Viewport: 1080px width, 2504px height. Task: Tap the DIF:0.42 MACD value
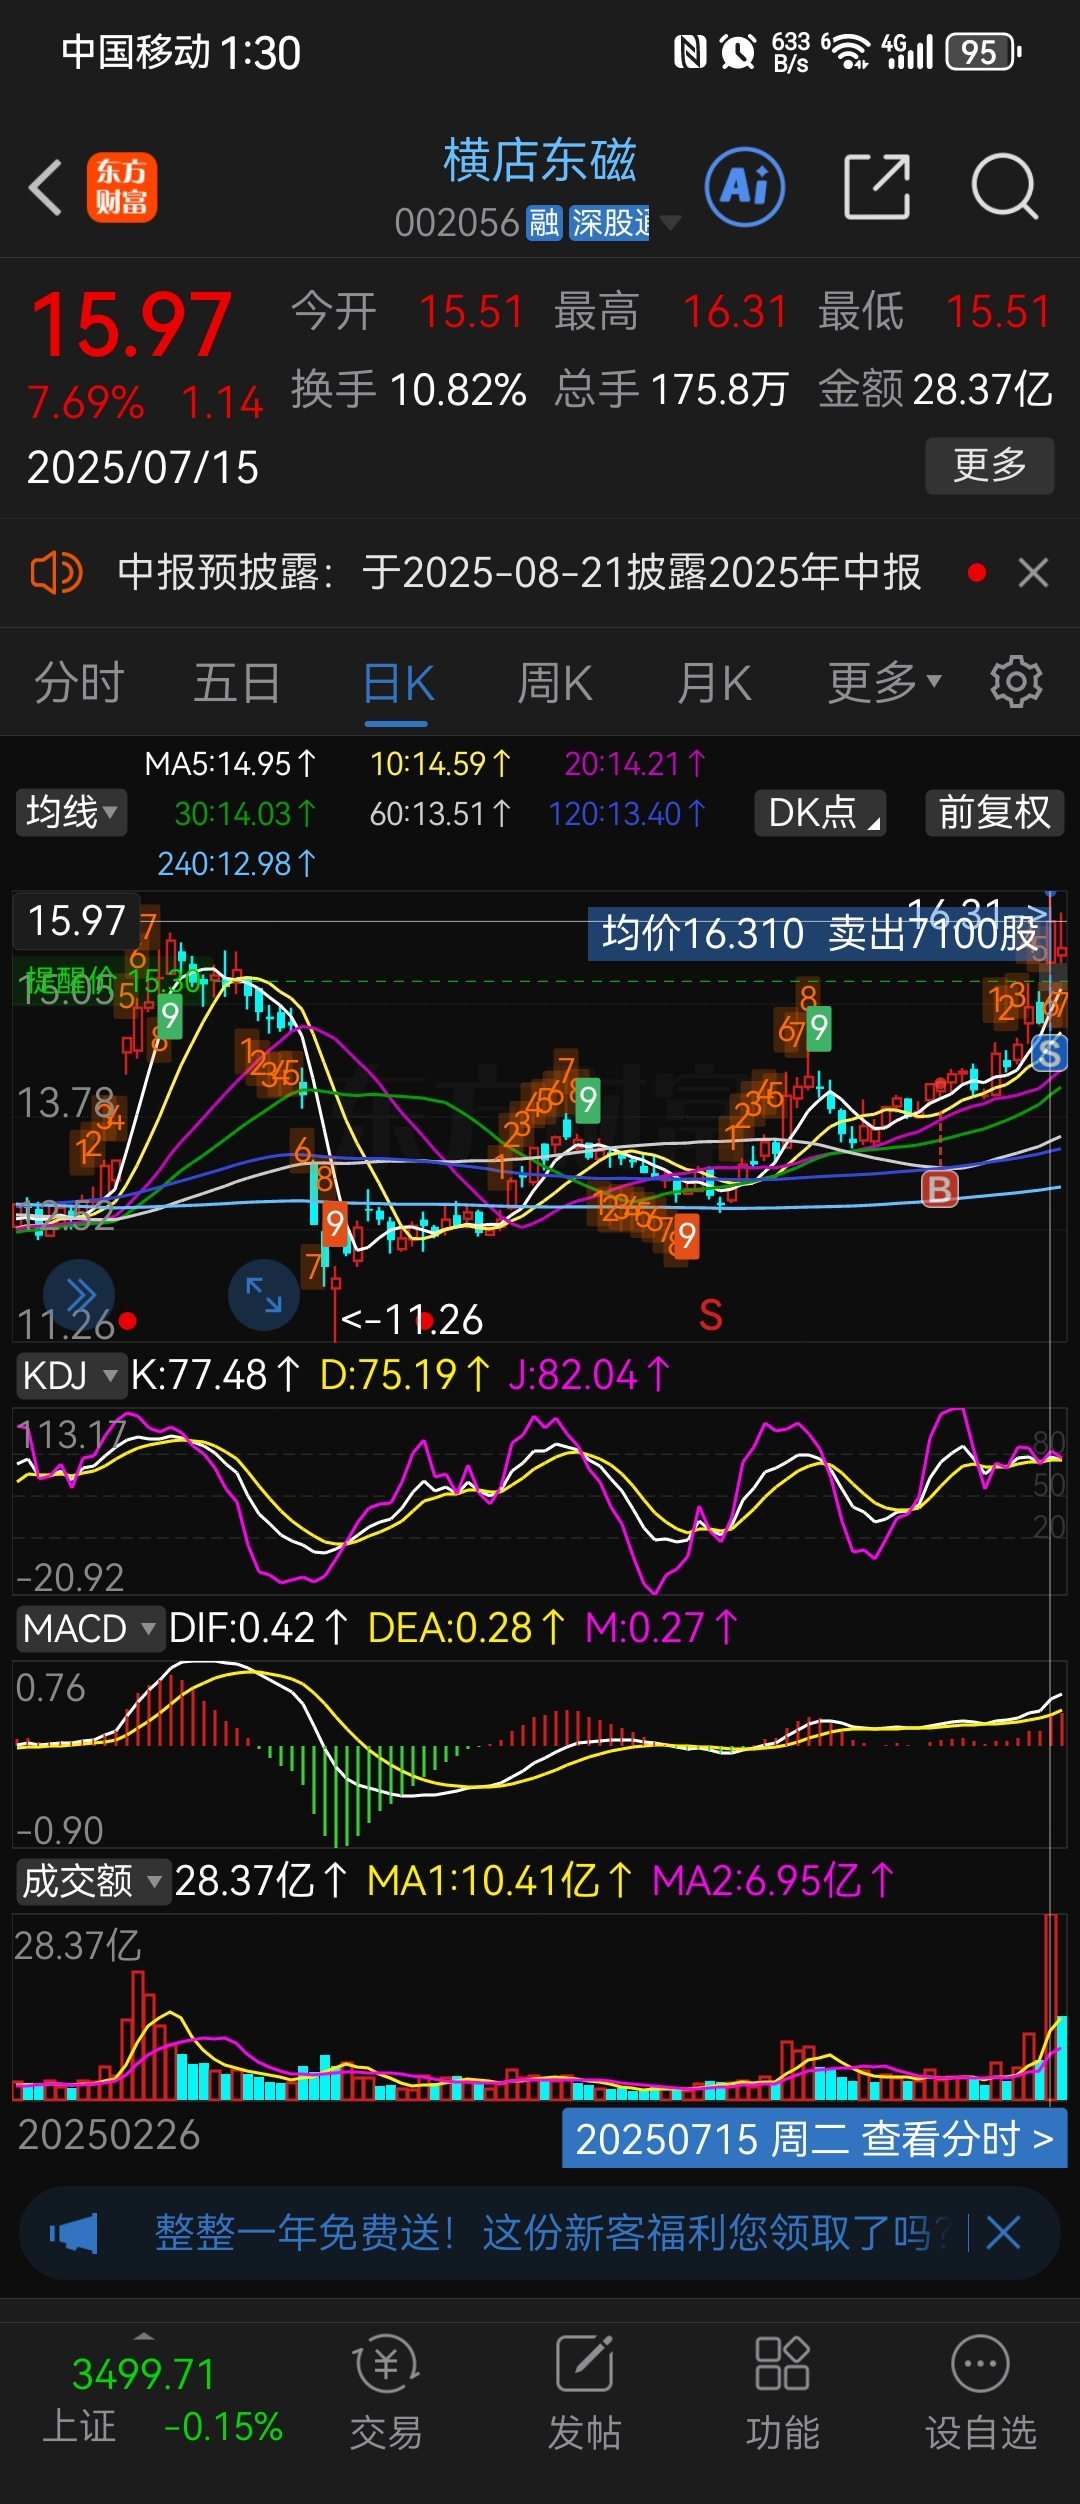coord(258,1628)
